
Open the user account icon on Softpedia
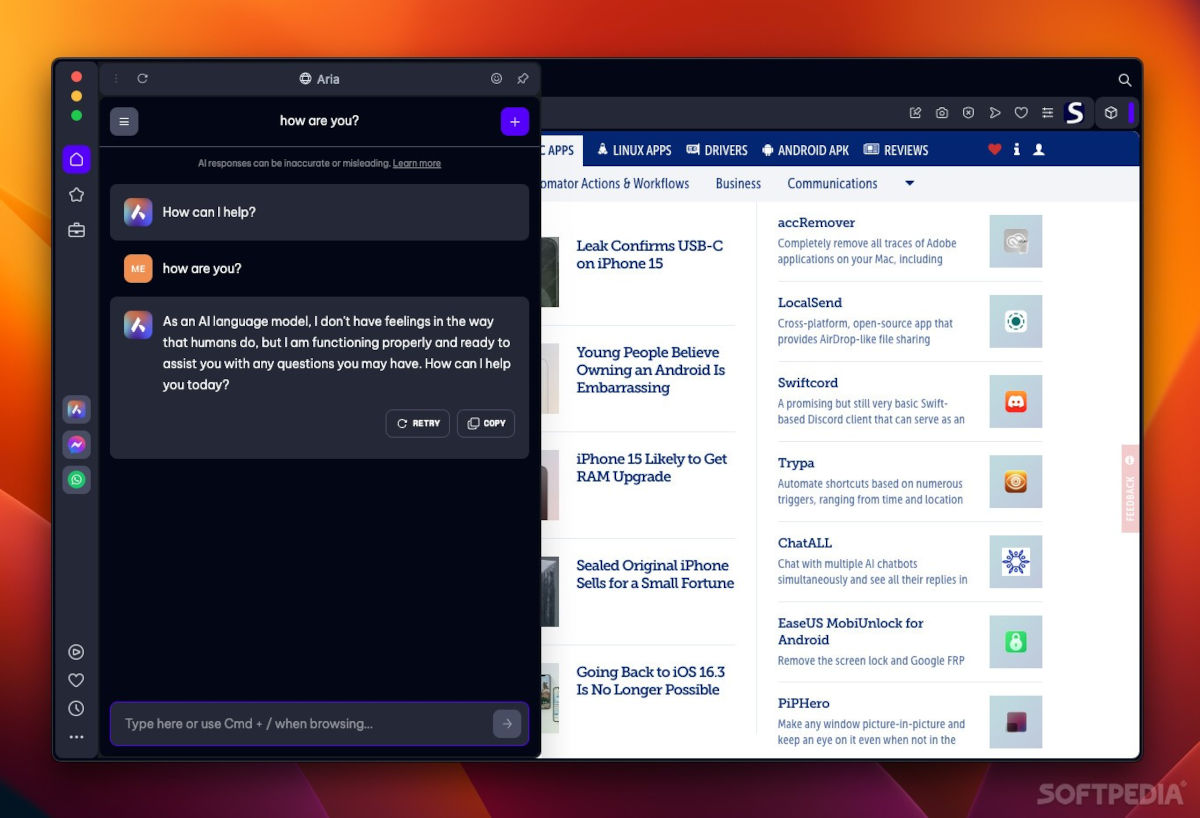point(1039,149)
